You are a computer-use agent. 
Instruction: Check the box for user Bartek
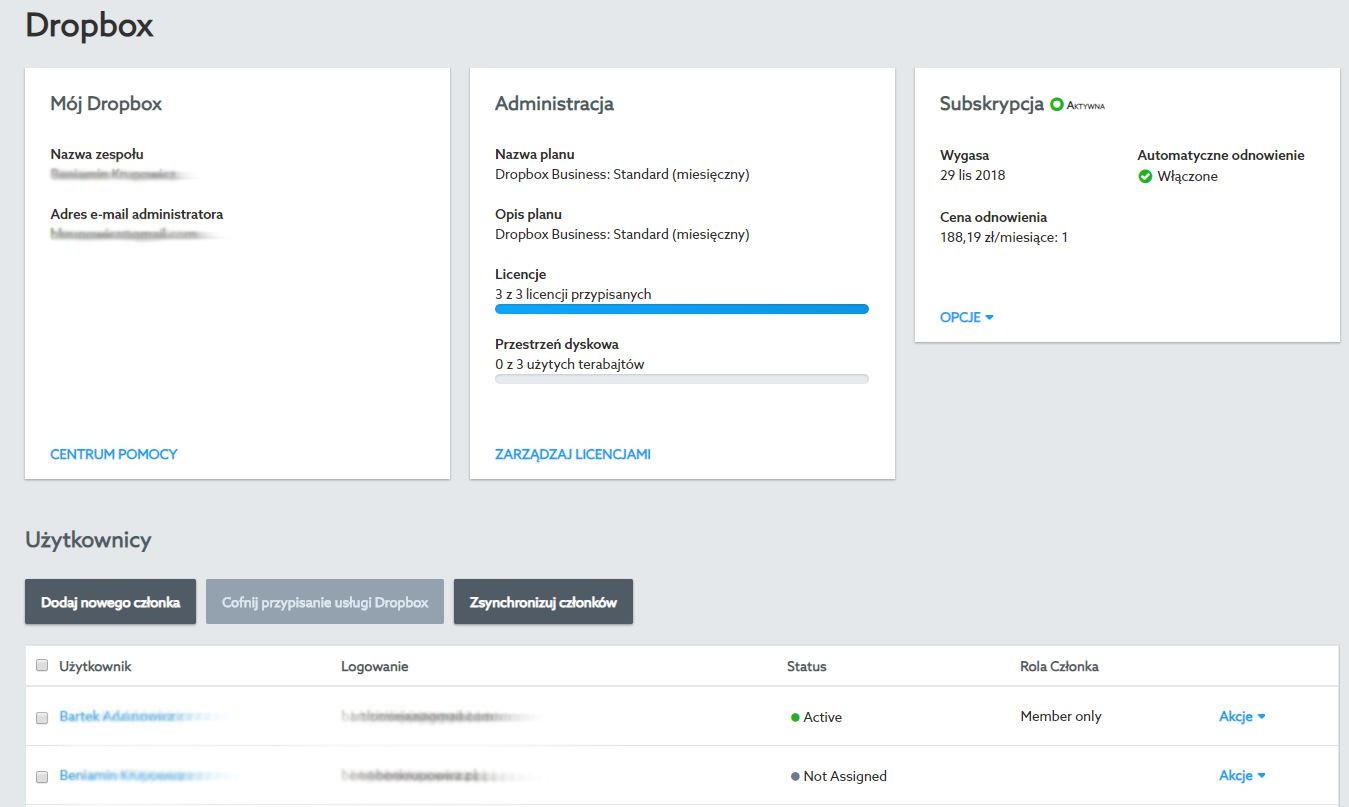tap(42, 718)
